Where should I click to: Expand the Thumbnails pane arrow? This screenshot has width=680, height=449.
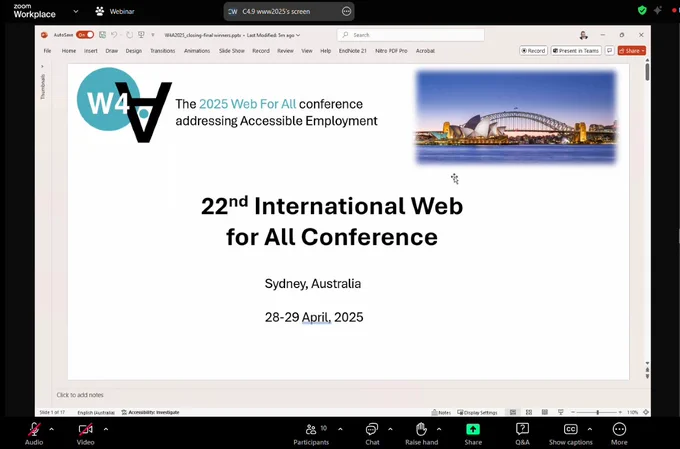point(42,66)
